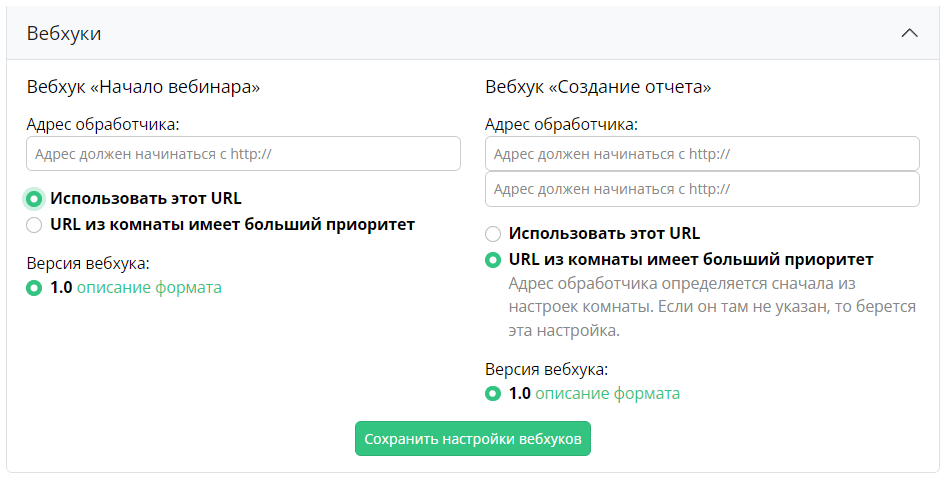947x480 pixels.
Task: Click the Вебхуки panel header title
Action: [64, 33]
